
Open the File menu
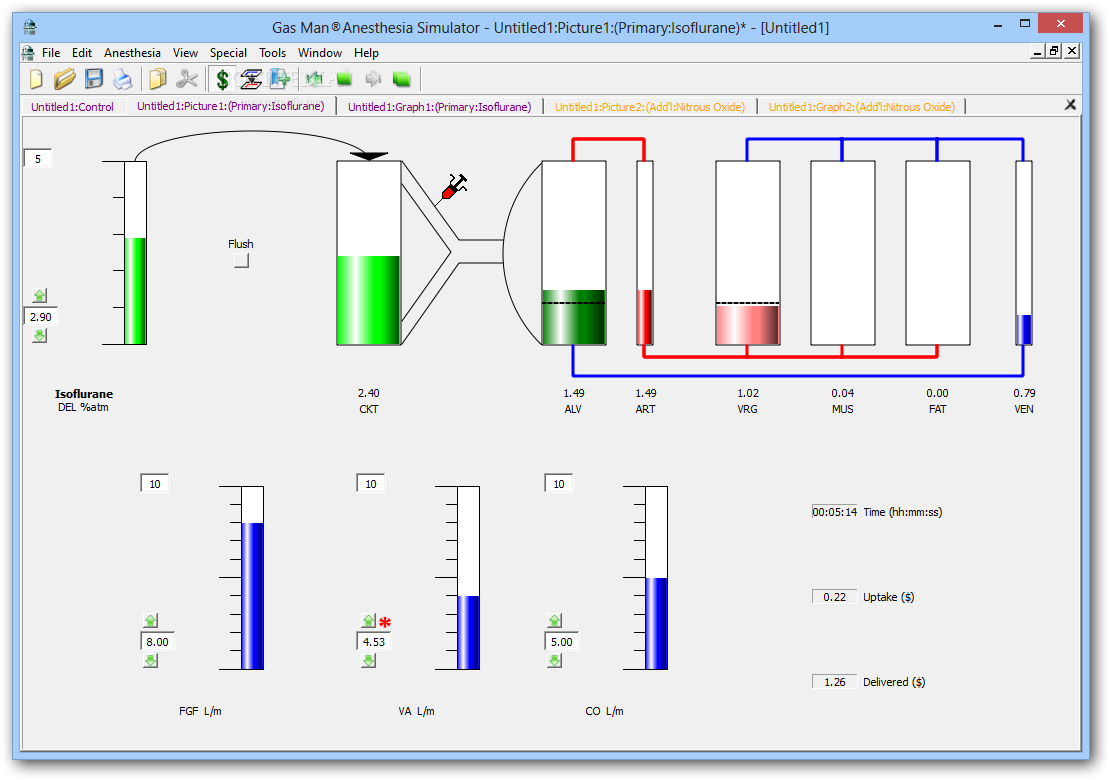pos(51,52)
